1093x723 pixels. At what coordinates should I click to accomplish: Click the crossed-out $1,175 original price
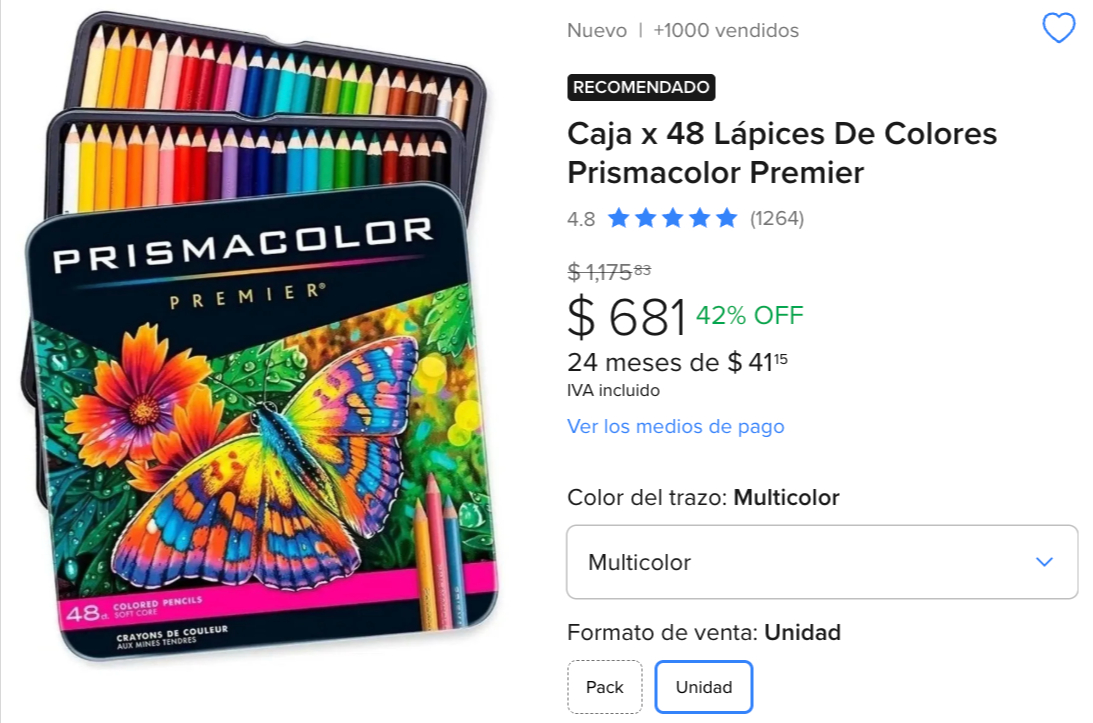click(x=609, y=272)
